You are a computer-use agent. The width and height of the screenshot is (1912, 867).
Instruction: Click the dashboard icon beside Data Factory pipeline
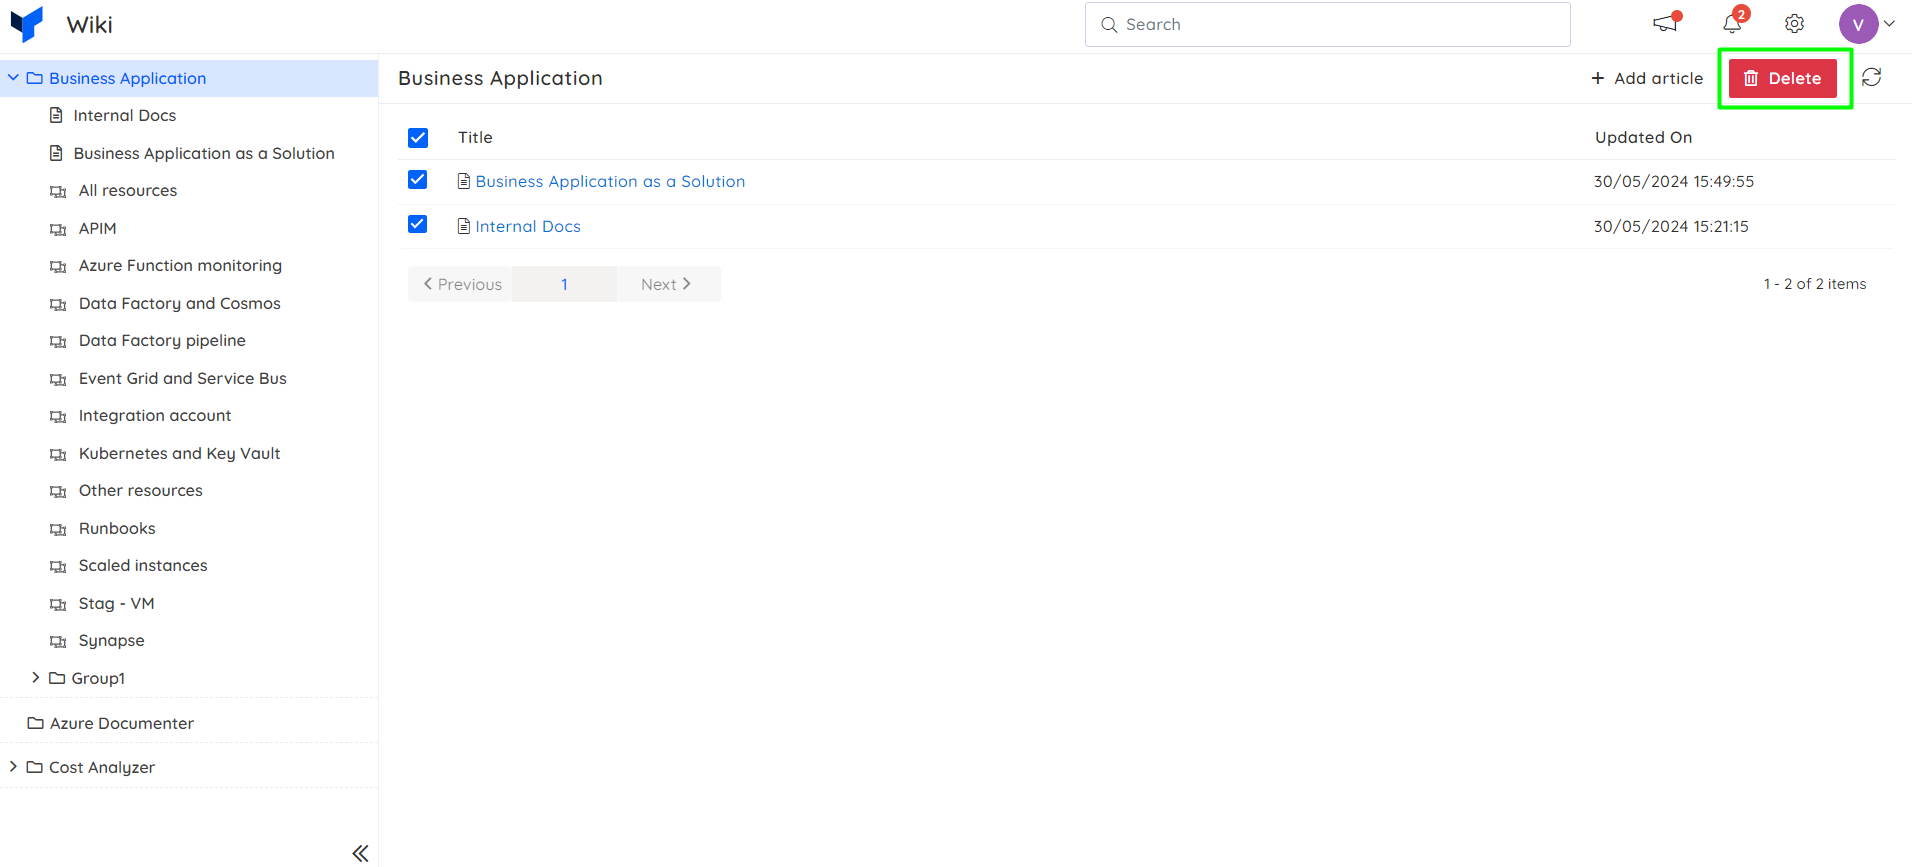pos(58,341)
